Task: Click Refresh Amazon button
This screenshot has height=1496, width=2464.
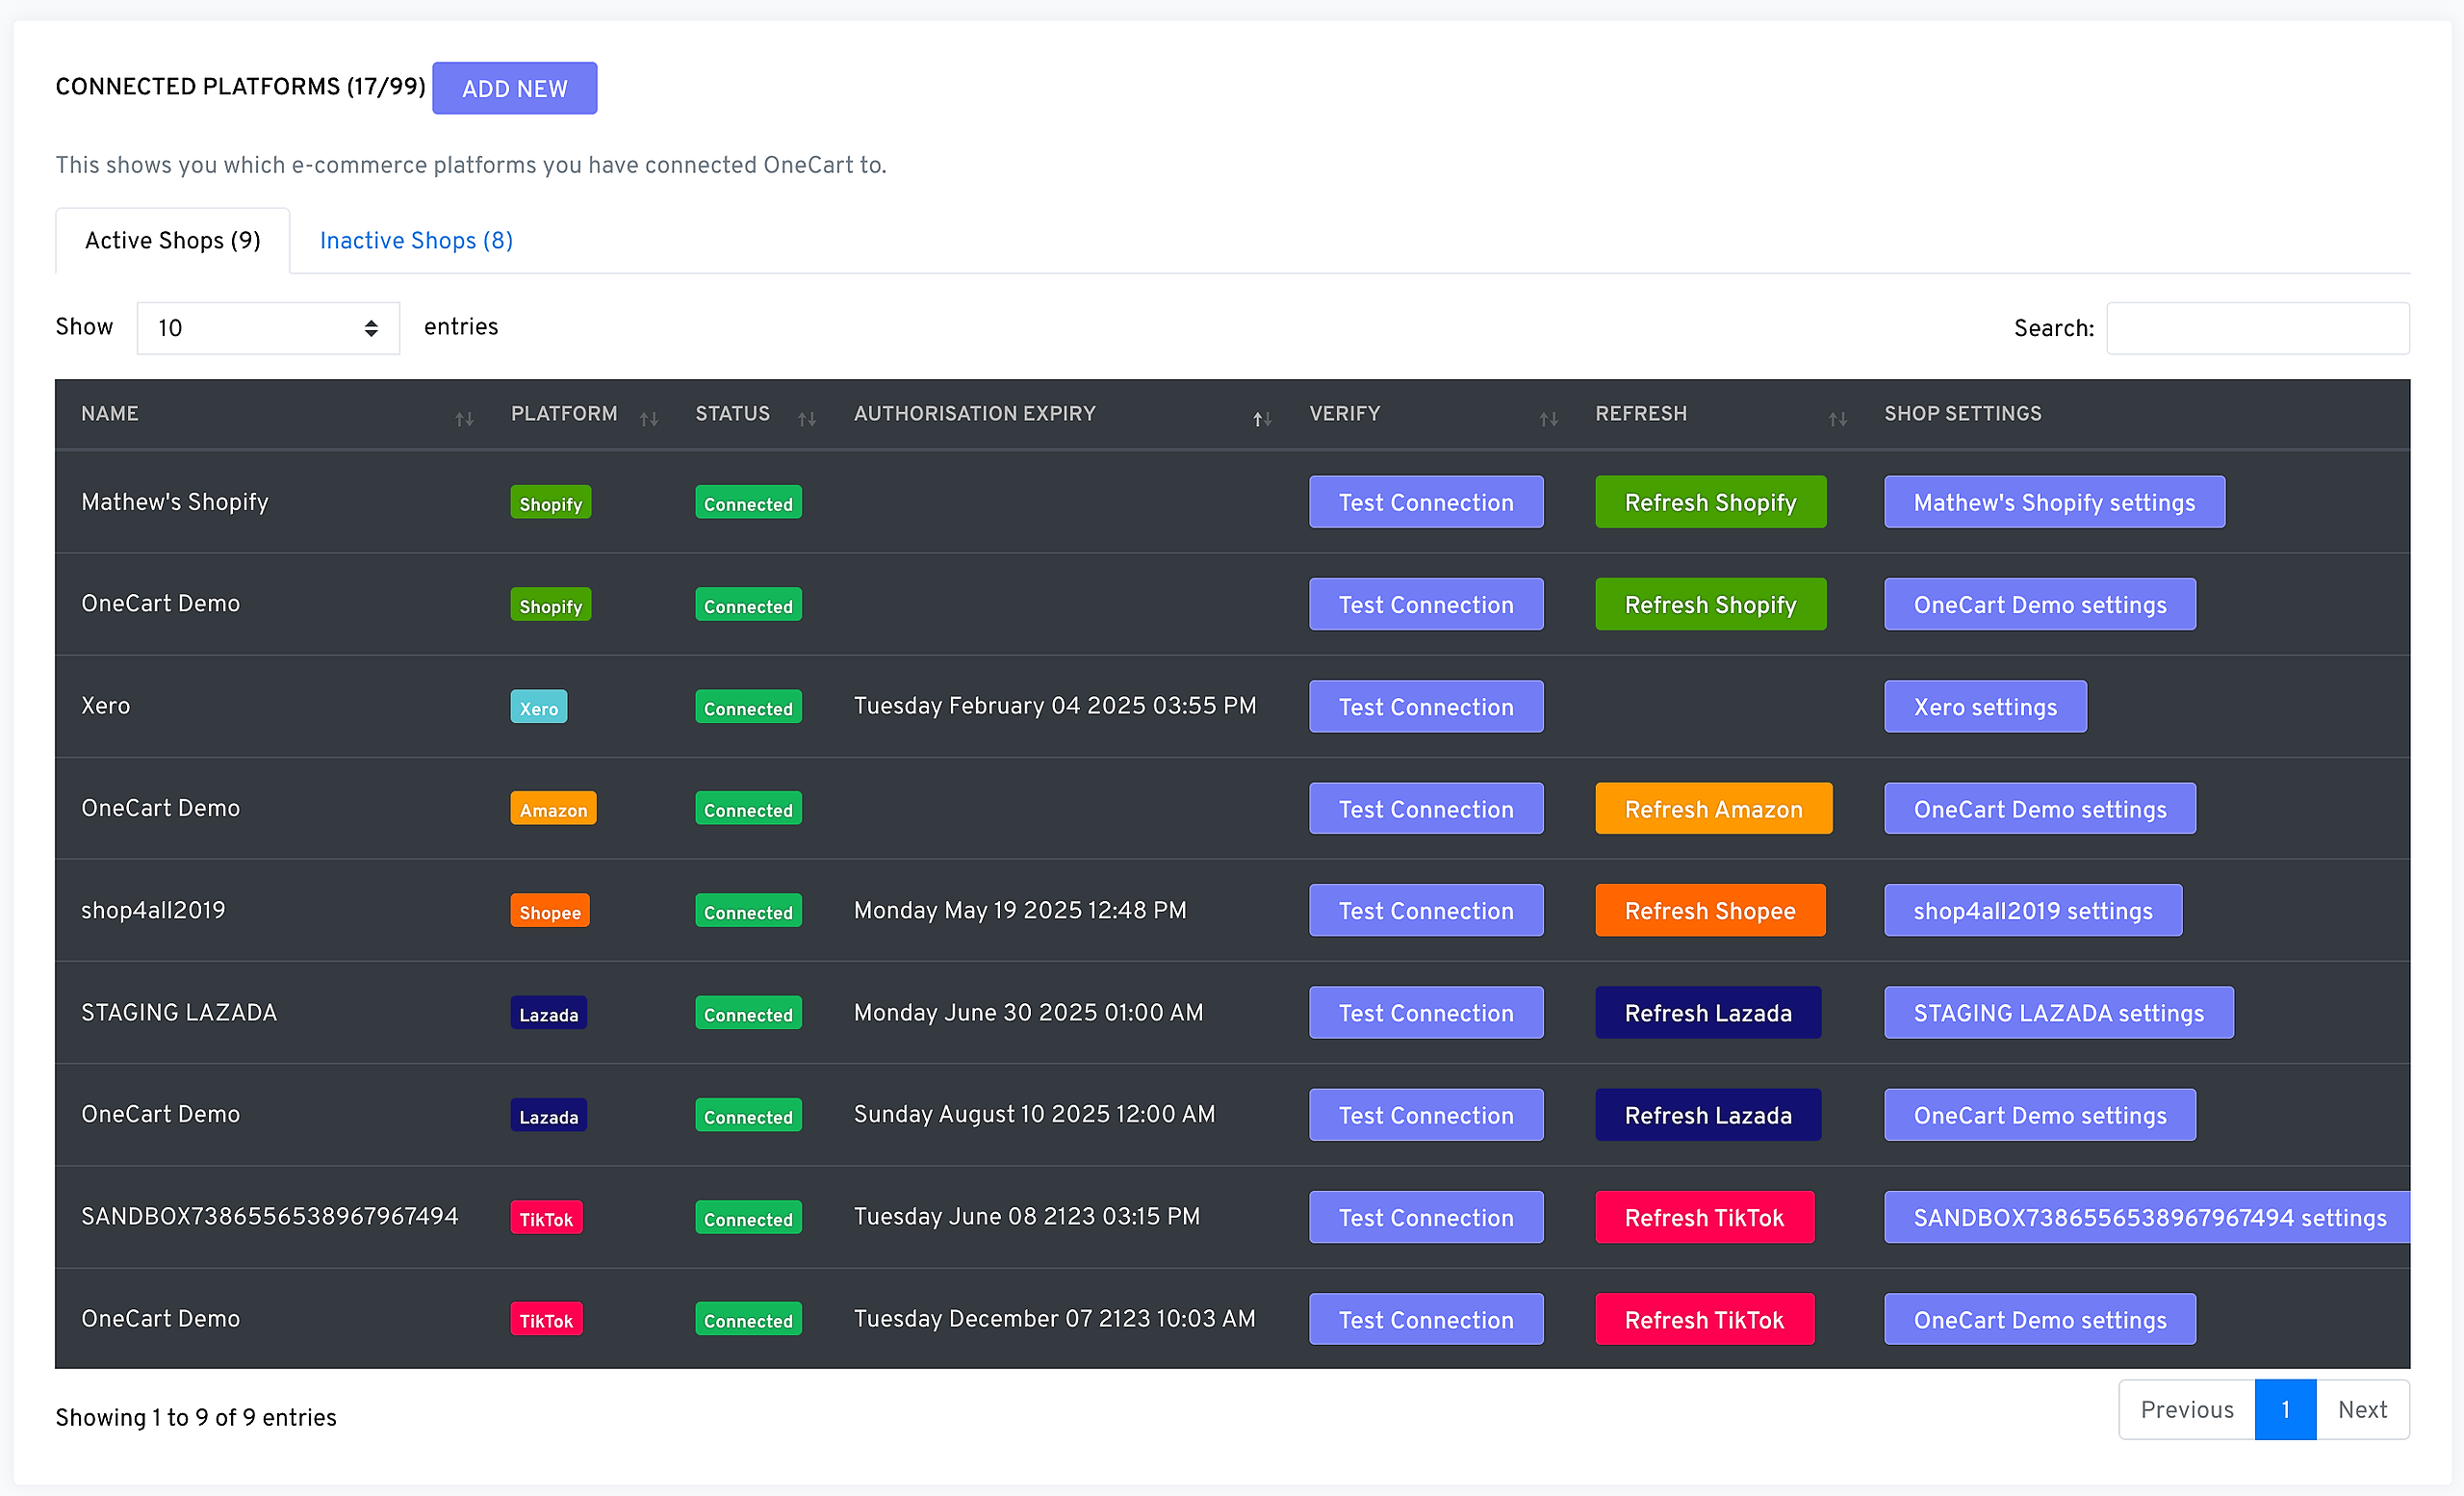Action: [x=1712, y=809]
